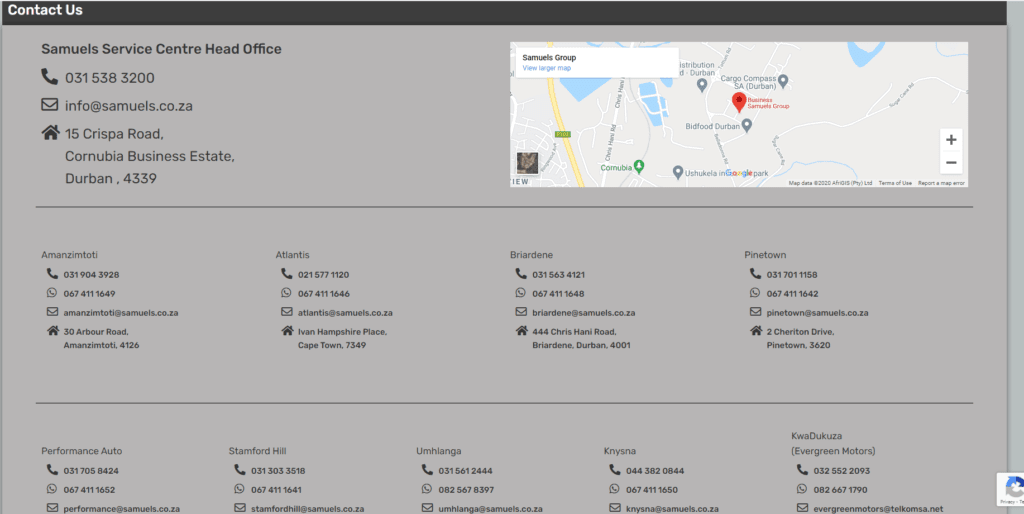
Task: Click the Ushukela industrial park marker
Action: coord(678,172)
